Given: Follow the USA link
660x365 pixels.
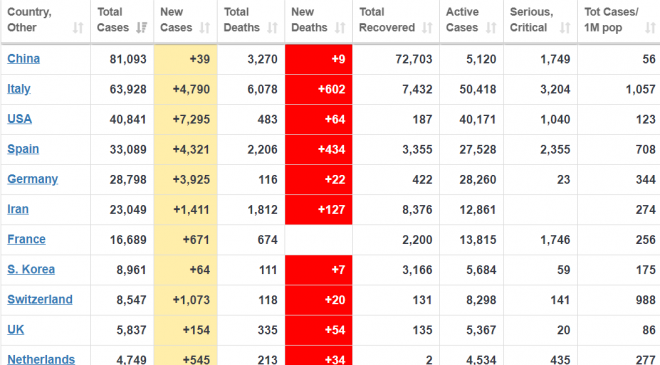Looking at the screenshot, I should [x=19, y=119].
